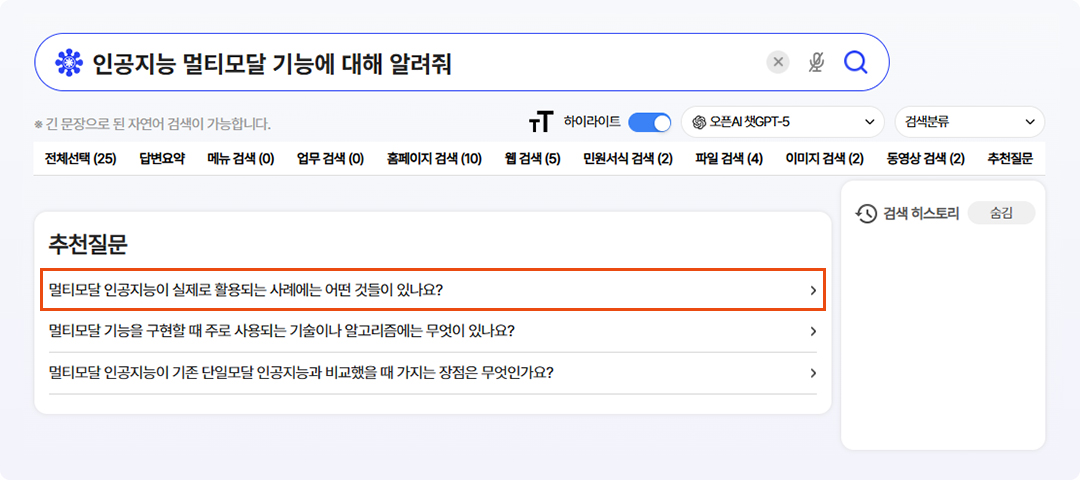The width and height of the screenshot is (1080, 480).
Task: Open question about 단일모달 comparison 장점
Action: pyautogui.click(x=432, y=373)
